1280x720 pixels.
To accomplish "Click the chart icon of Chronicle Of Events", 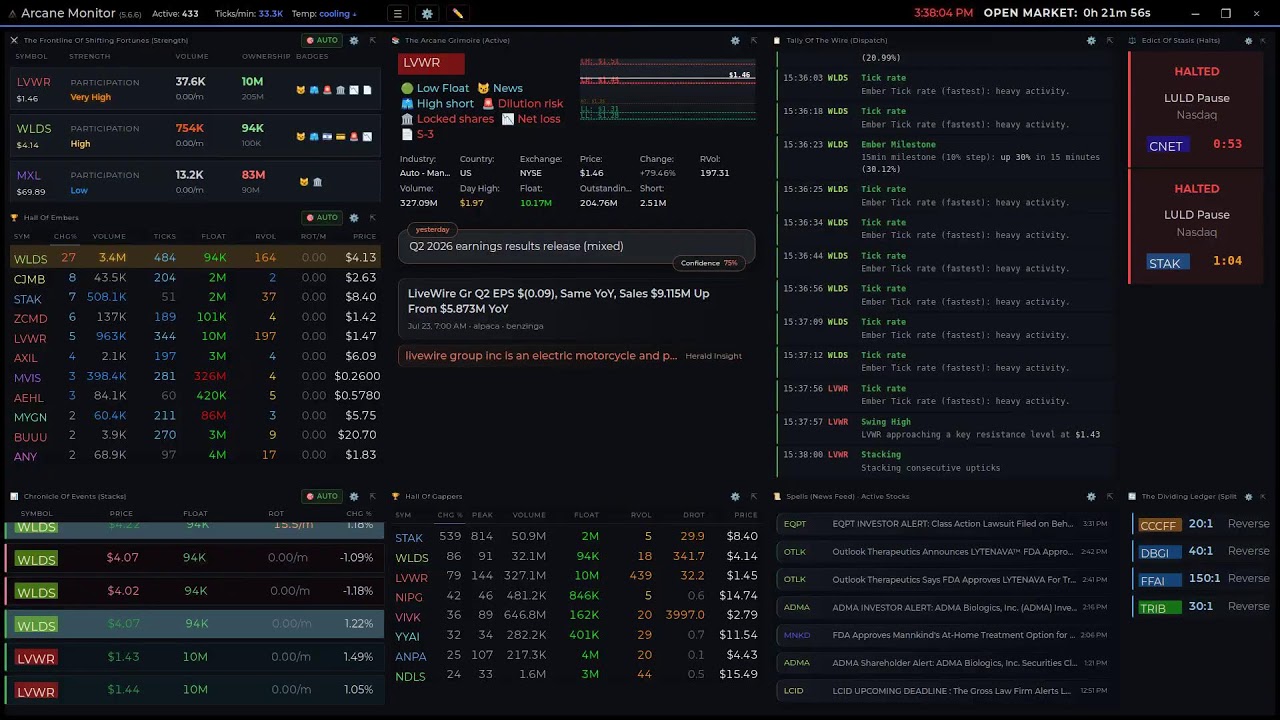I will click(14, 496).
